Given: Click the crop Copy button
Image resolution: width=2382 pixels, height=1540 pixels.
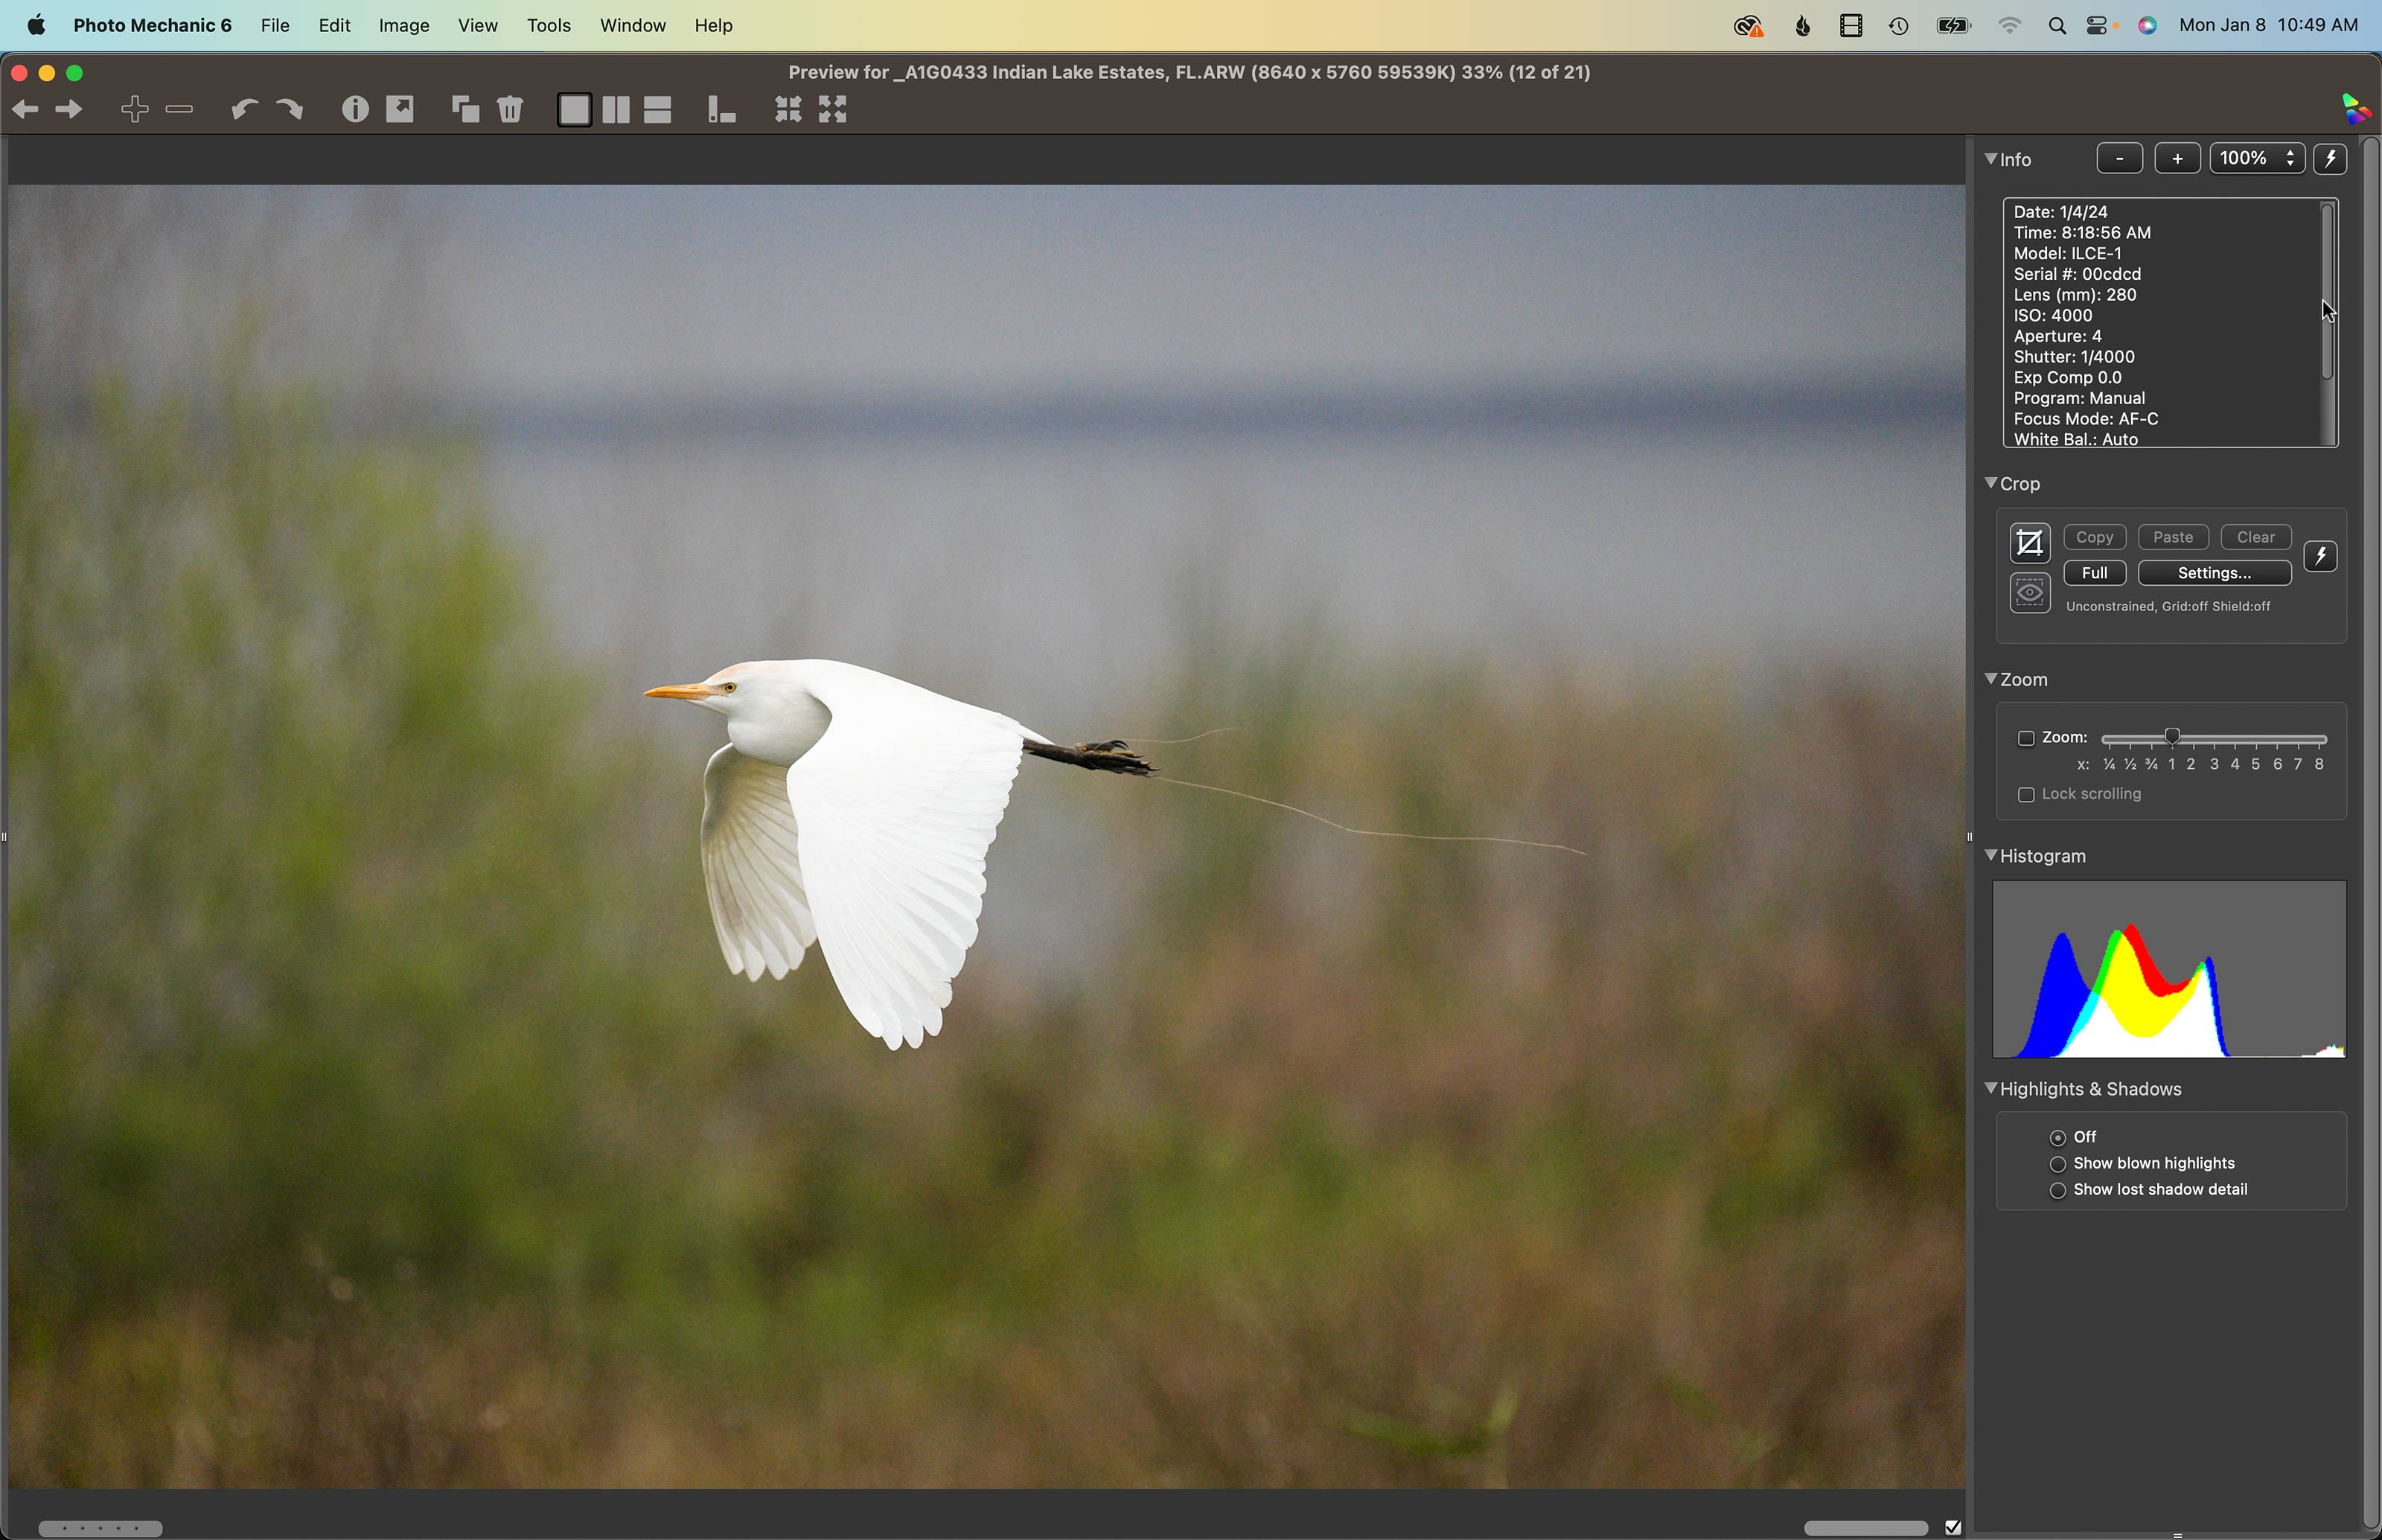Looking at the screenshot, I should (2094, 538).
